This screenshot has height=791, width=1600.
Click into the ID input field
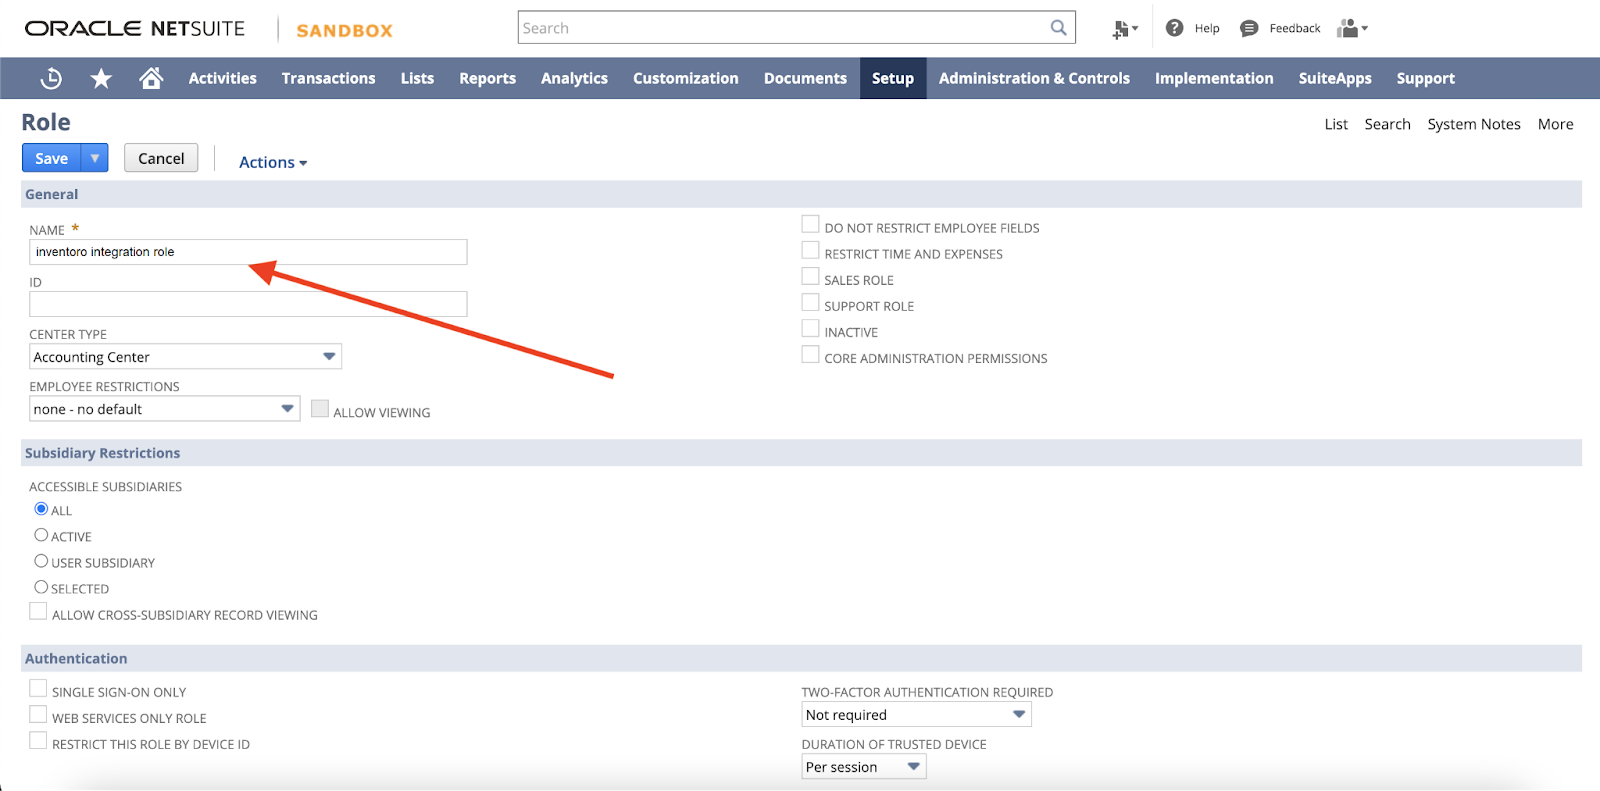coord(248,304)
